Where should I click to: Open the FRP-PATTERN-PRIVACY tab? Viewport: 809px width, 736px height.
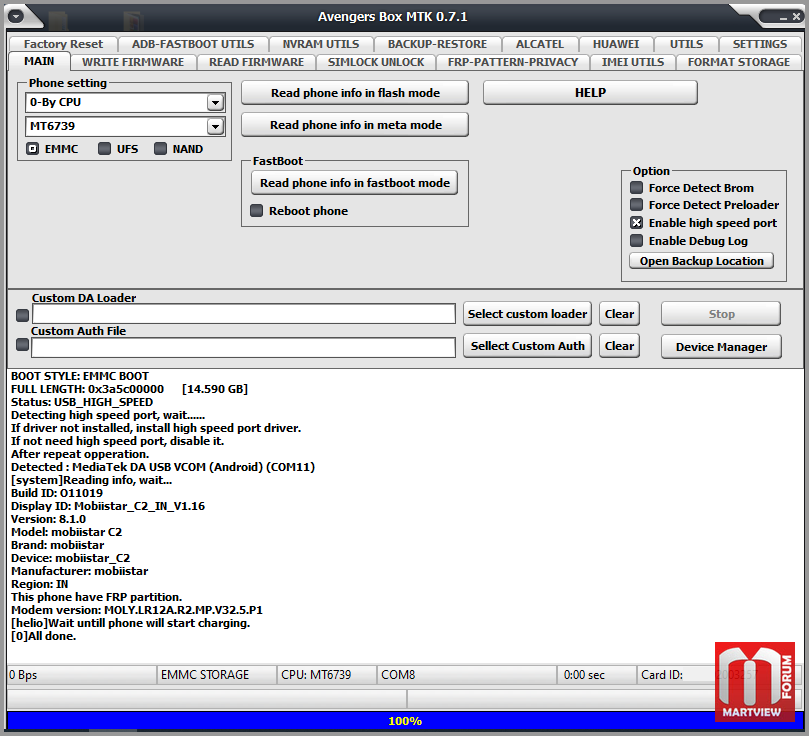(x=513, y=62)
